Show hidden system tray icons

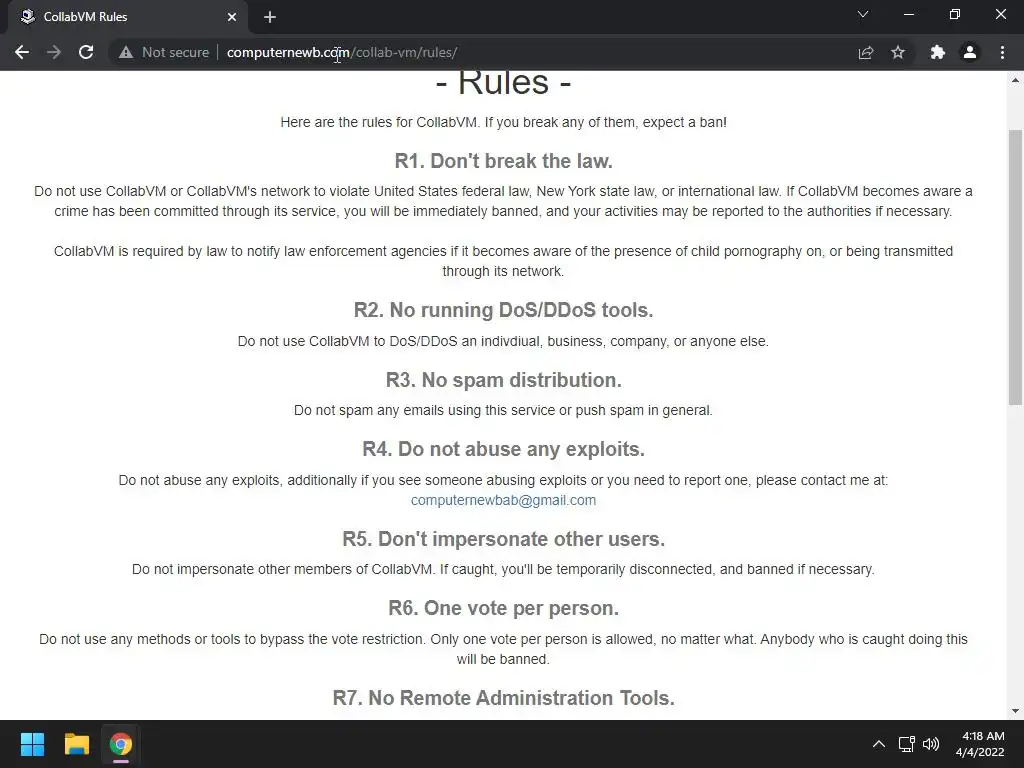coord(879,744)
